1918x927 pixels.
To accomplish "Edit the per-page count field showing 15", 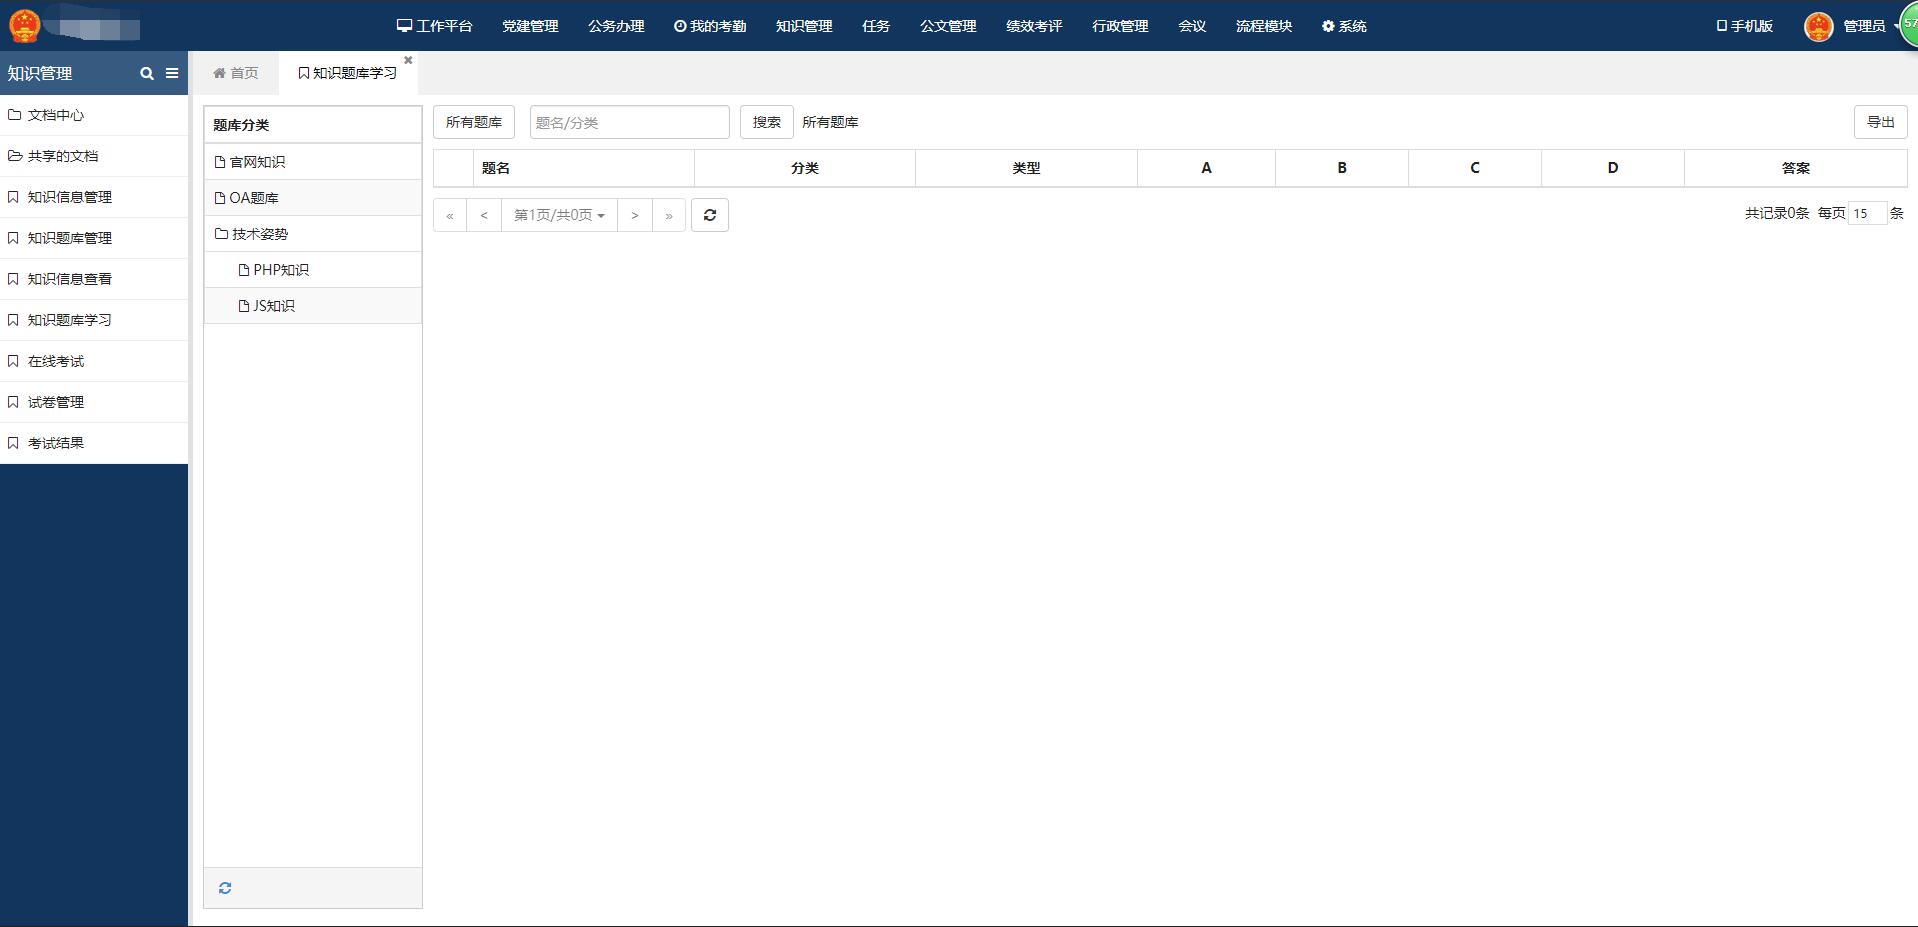I will (x=1867, y=213).
